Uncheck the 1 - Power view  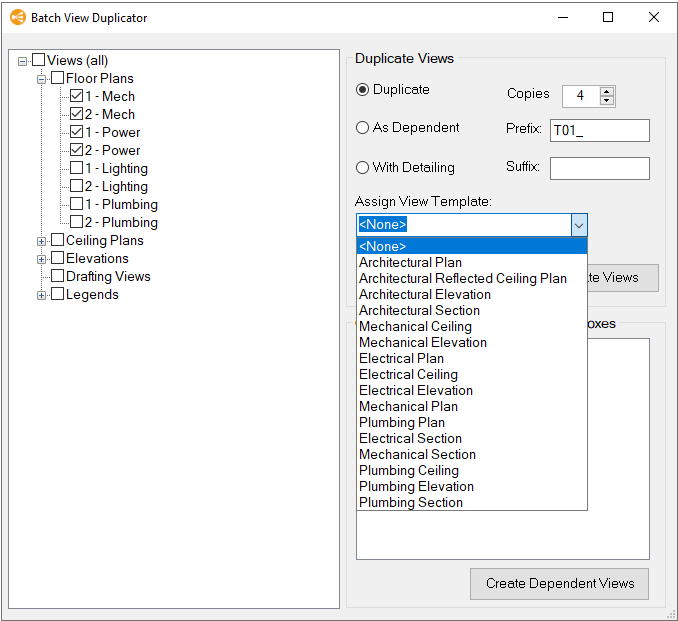(x=77, y=131)
